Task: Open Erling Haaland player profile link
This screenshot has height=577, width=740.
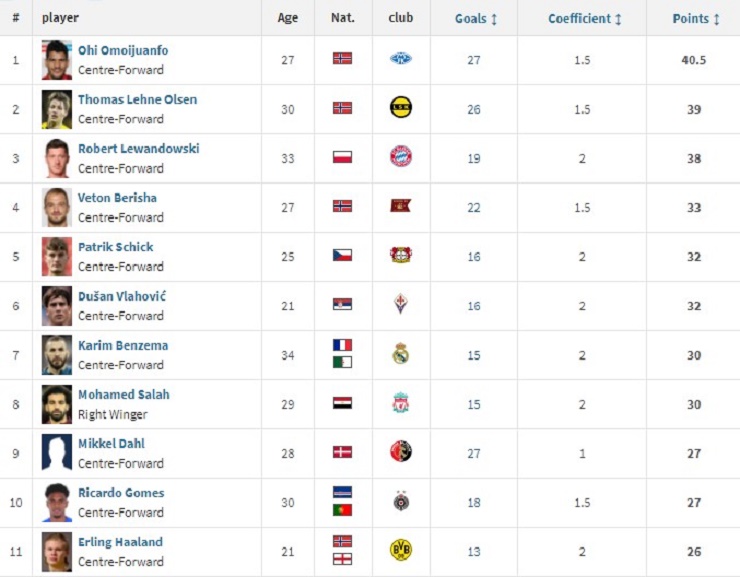Action: coord(120,542)
